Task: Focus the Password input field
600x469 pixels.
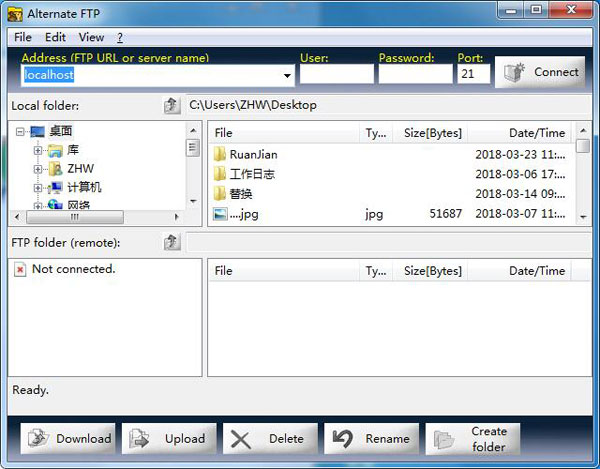Action: [x=416, y=73]
